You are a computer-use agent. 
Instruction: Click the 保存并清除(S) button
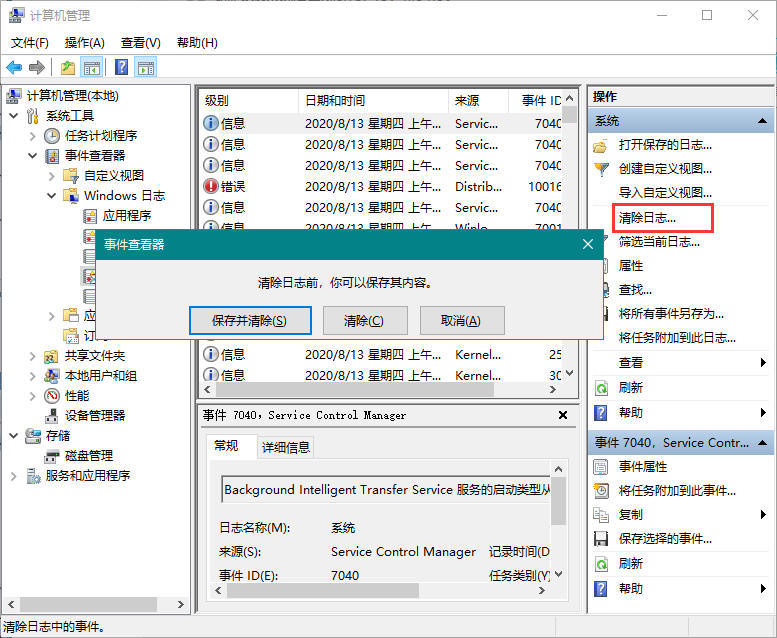pos(249,320)
